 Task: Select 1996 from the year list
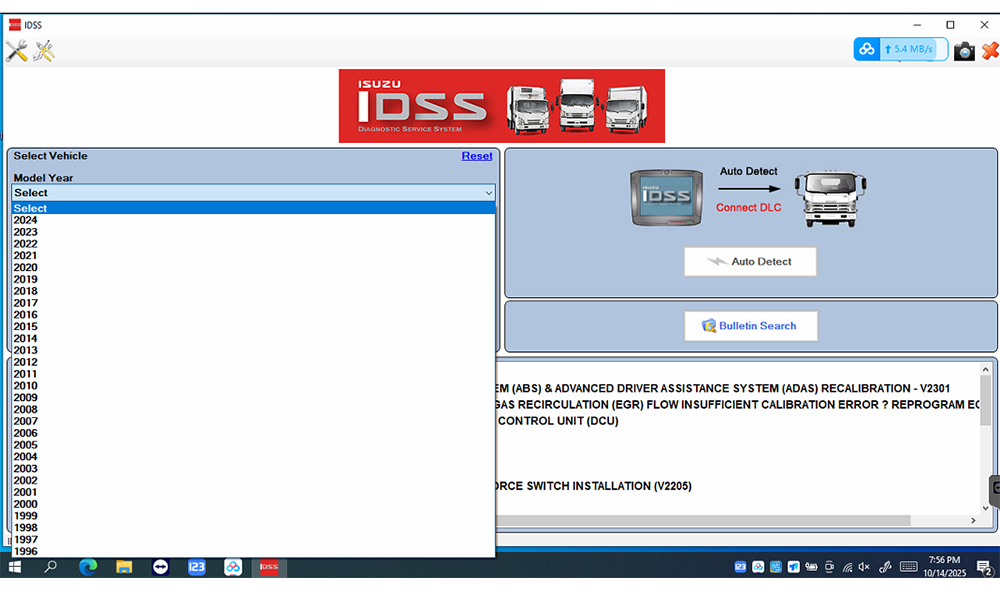click(26, 551)
